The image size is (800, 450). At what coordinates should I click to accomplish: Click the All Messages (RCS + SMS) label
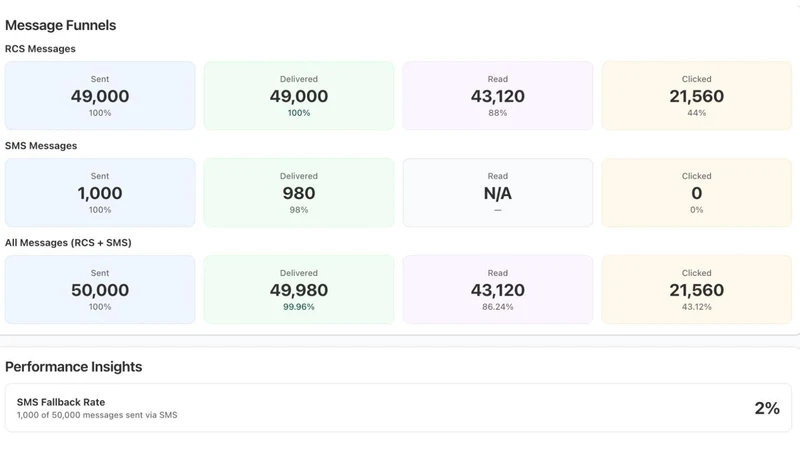tap(68, 243)
